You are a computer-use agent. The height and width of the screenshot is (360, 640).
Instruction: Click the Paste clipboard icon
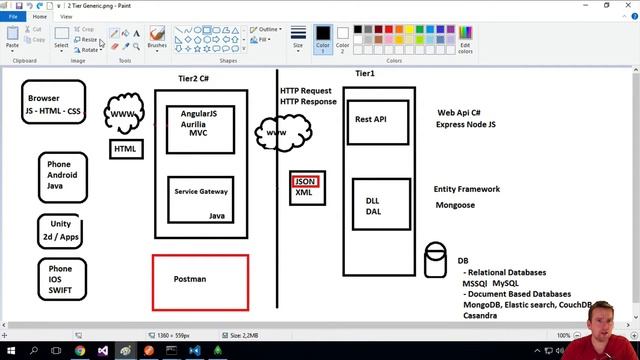click(12, 33)
